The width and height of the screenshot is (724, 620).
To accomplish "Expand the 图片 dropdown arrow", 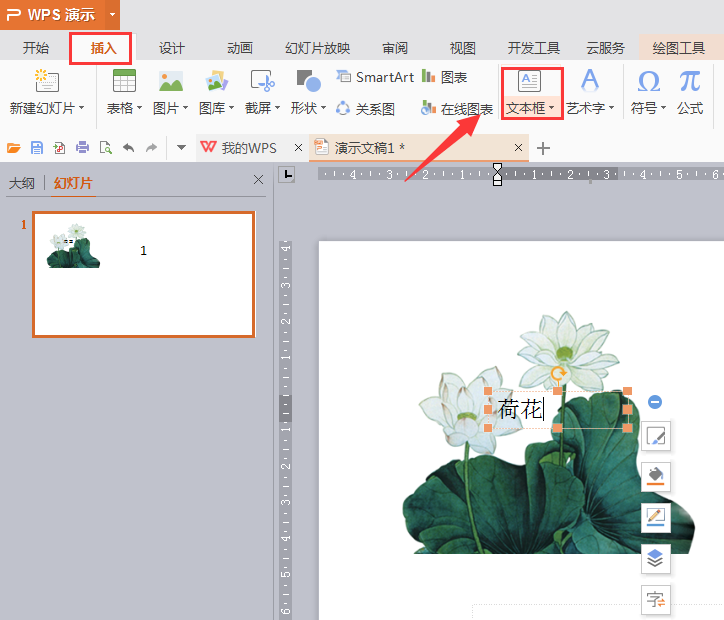I will tap(186, 108).
